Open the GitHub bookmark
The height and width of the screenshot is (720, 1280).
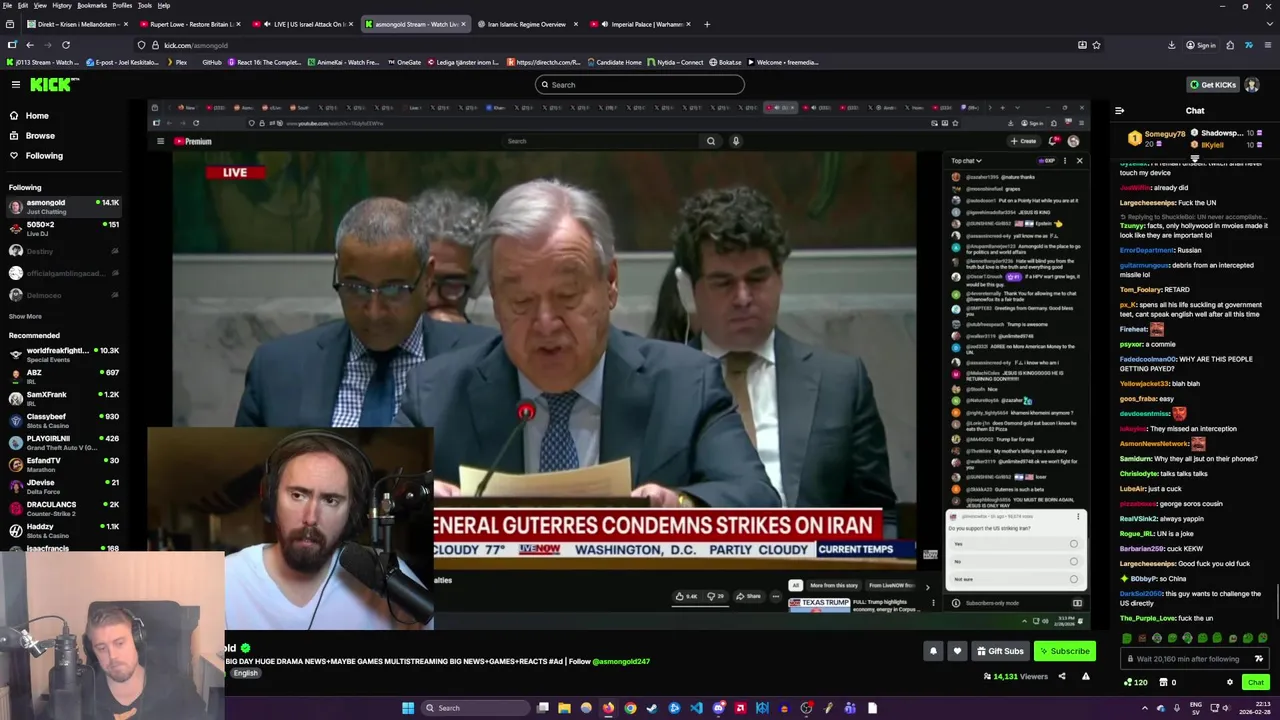click(x=211, y=62)
